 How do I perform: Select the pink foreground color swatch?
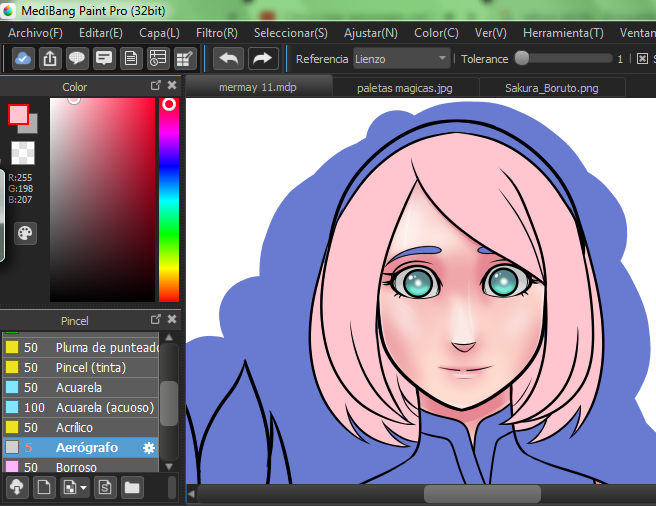[18, 115]
